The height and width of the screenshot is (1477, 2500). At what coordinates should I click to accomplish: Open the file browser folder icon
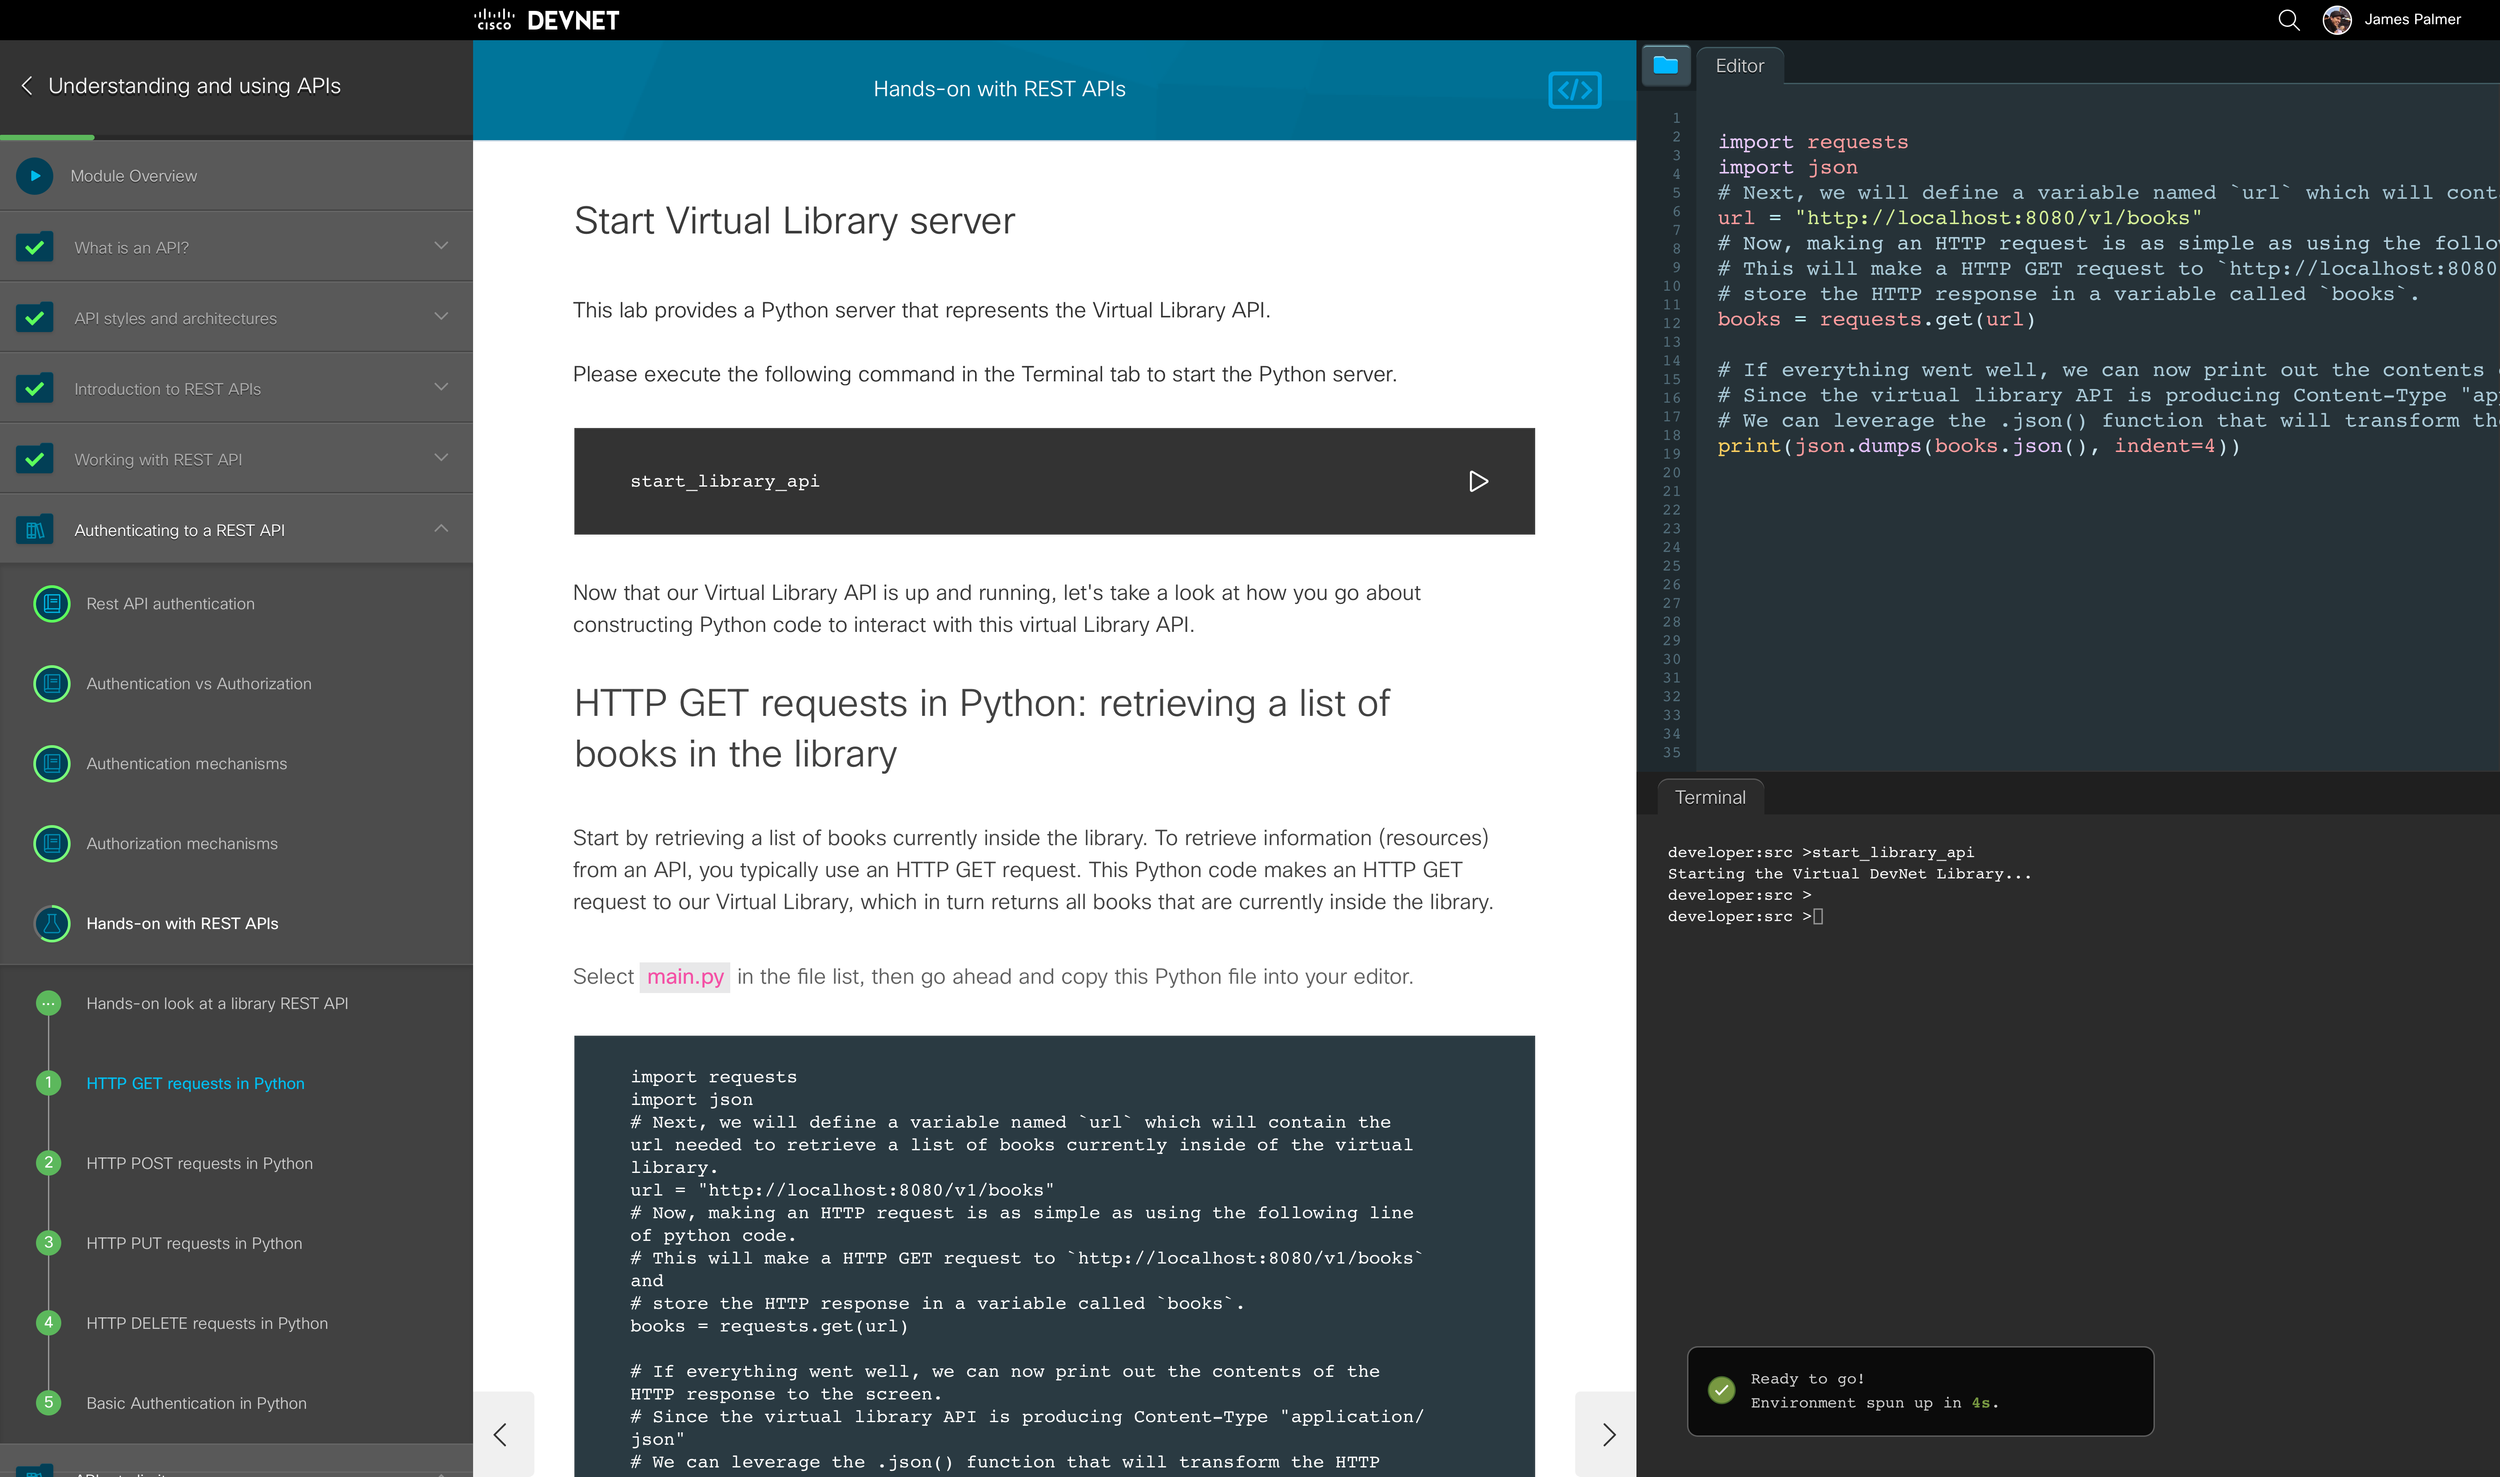[x=1665, y=66]
